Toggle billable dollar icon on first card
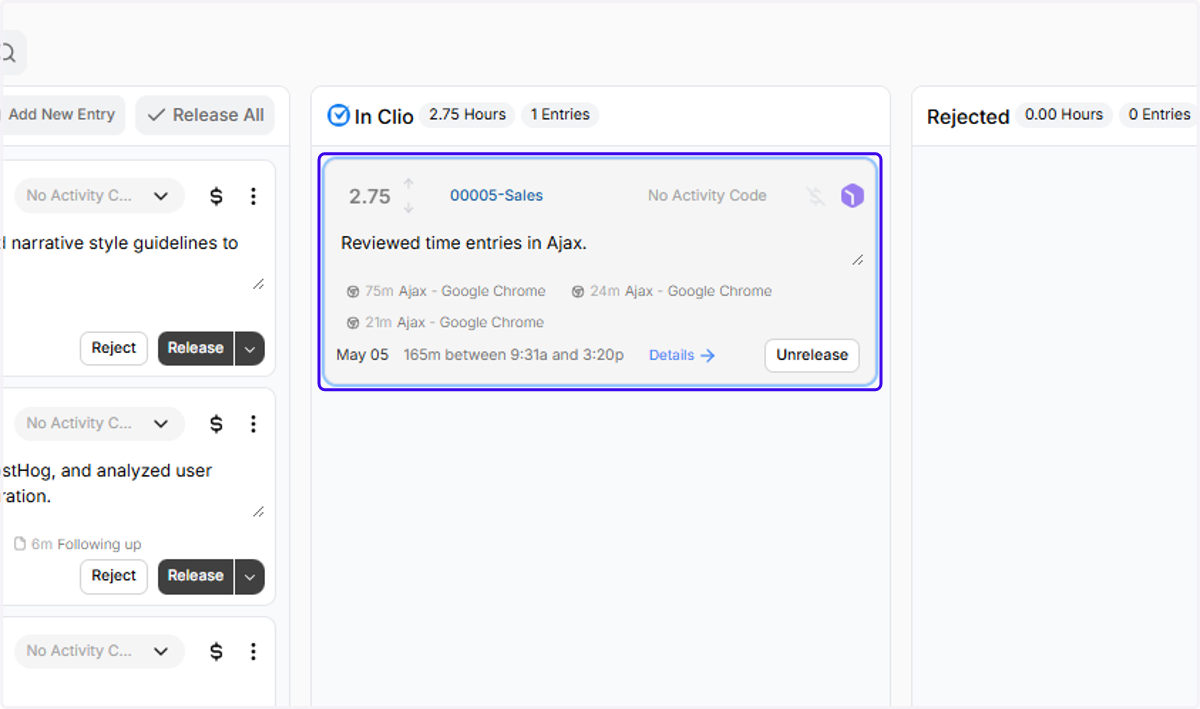Screen dimensions: 1200x709 click(216, 196)
